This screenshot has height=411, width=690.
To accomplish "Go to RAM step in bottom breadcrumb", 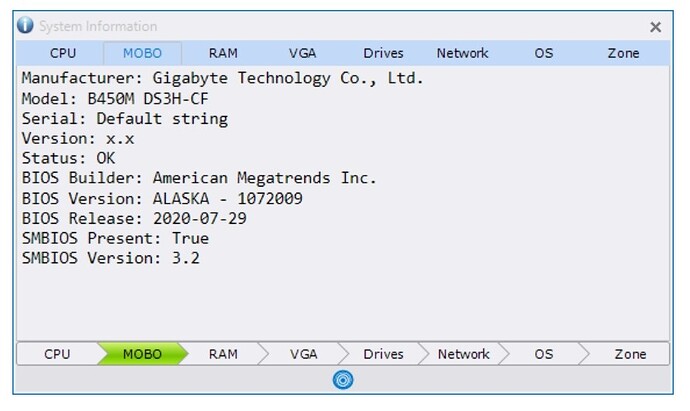I will [x=223, y=354].
